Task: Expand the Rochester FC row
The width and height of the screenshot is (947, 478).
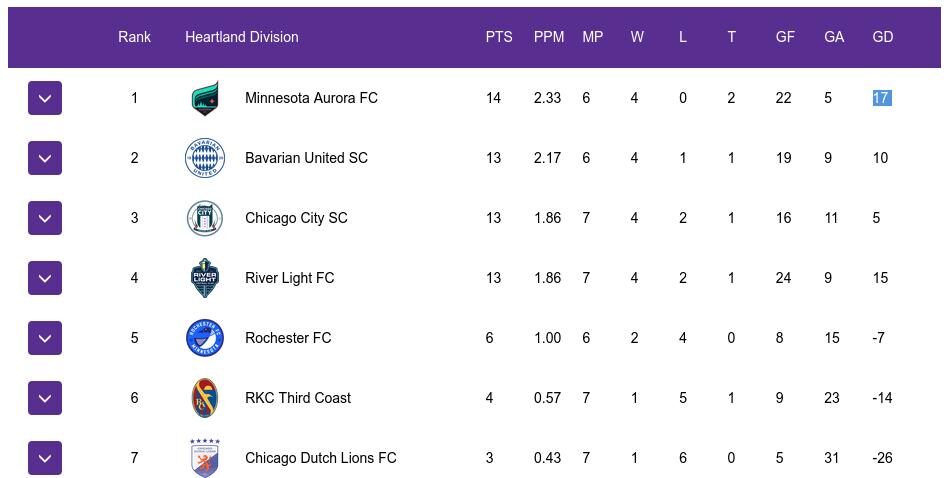Action: tap(45, 338)
